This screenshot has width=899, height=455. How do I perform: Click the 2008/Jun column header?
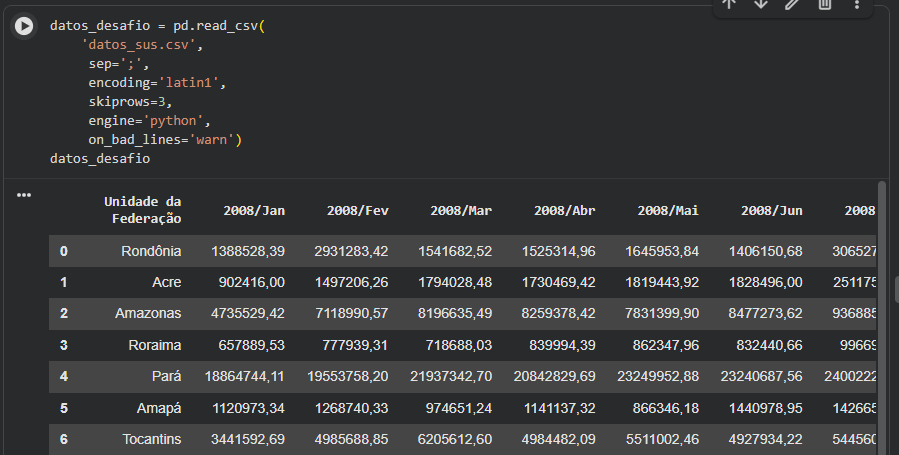pyautogui.click(x=772, y=211)
